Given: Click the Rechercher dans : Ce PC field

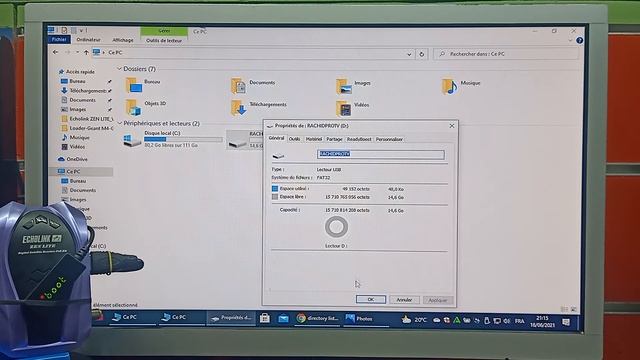Looking at the screenshot, I should point(506,54).
